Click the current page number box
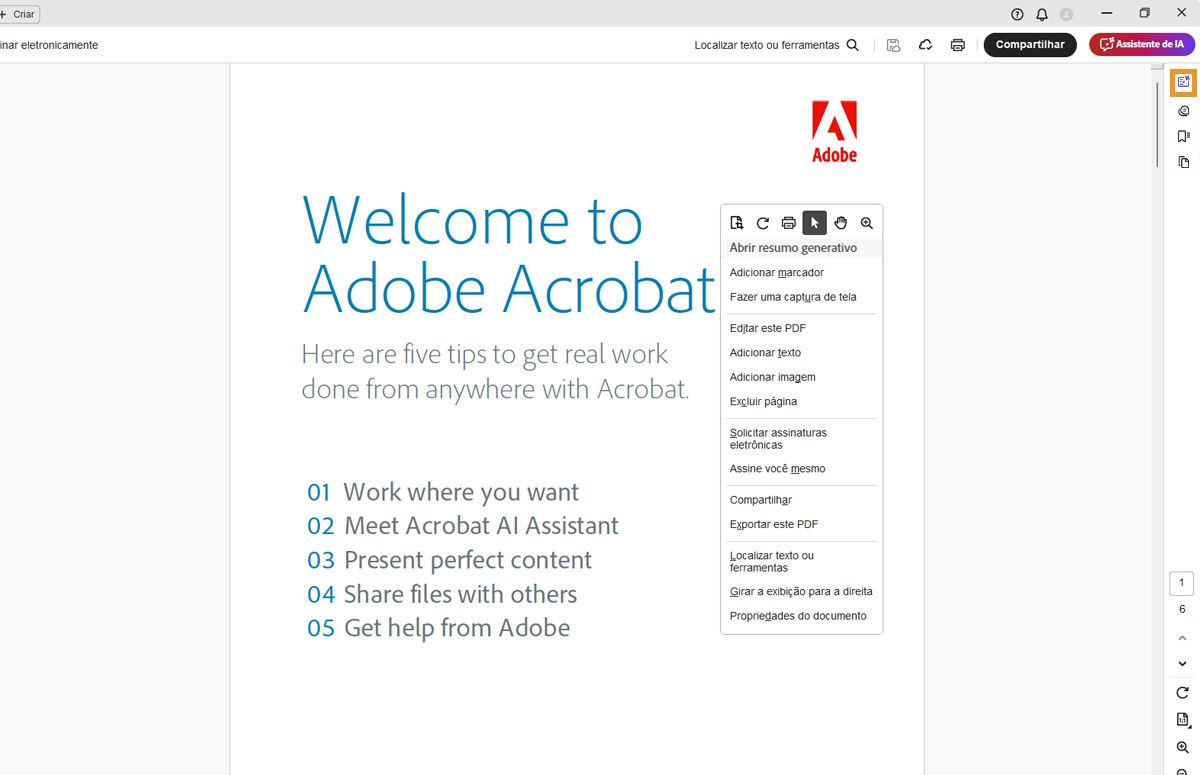Image resolution: width=1200 pixels, height=775 pixels. pos(1181,584)
